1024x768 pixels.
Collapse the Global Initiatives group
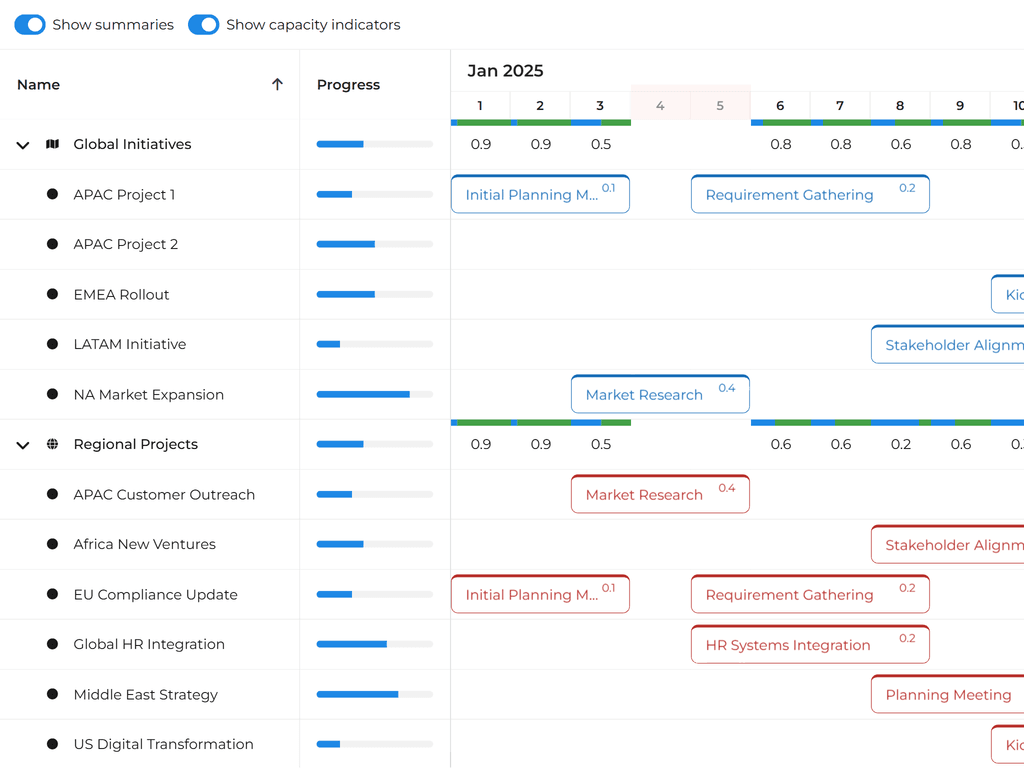pyautogui.click(x=23, y=145)
